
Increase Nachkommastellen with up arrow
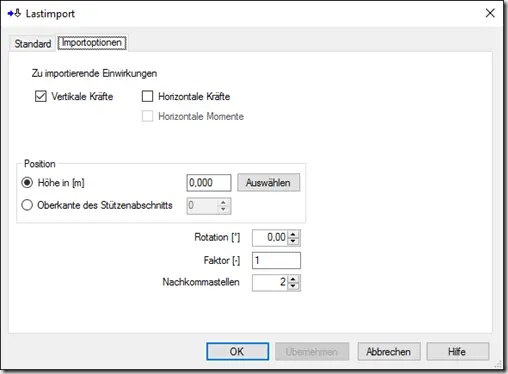293,279
